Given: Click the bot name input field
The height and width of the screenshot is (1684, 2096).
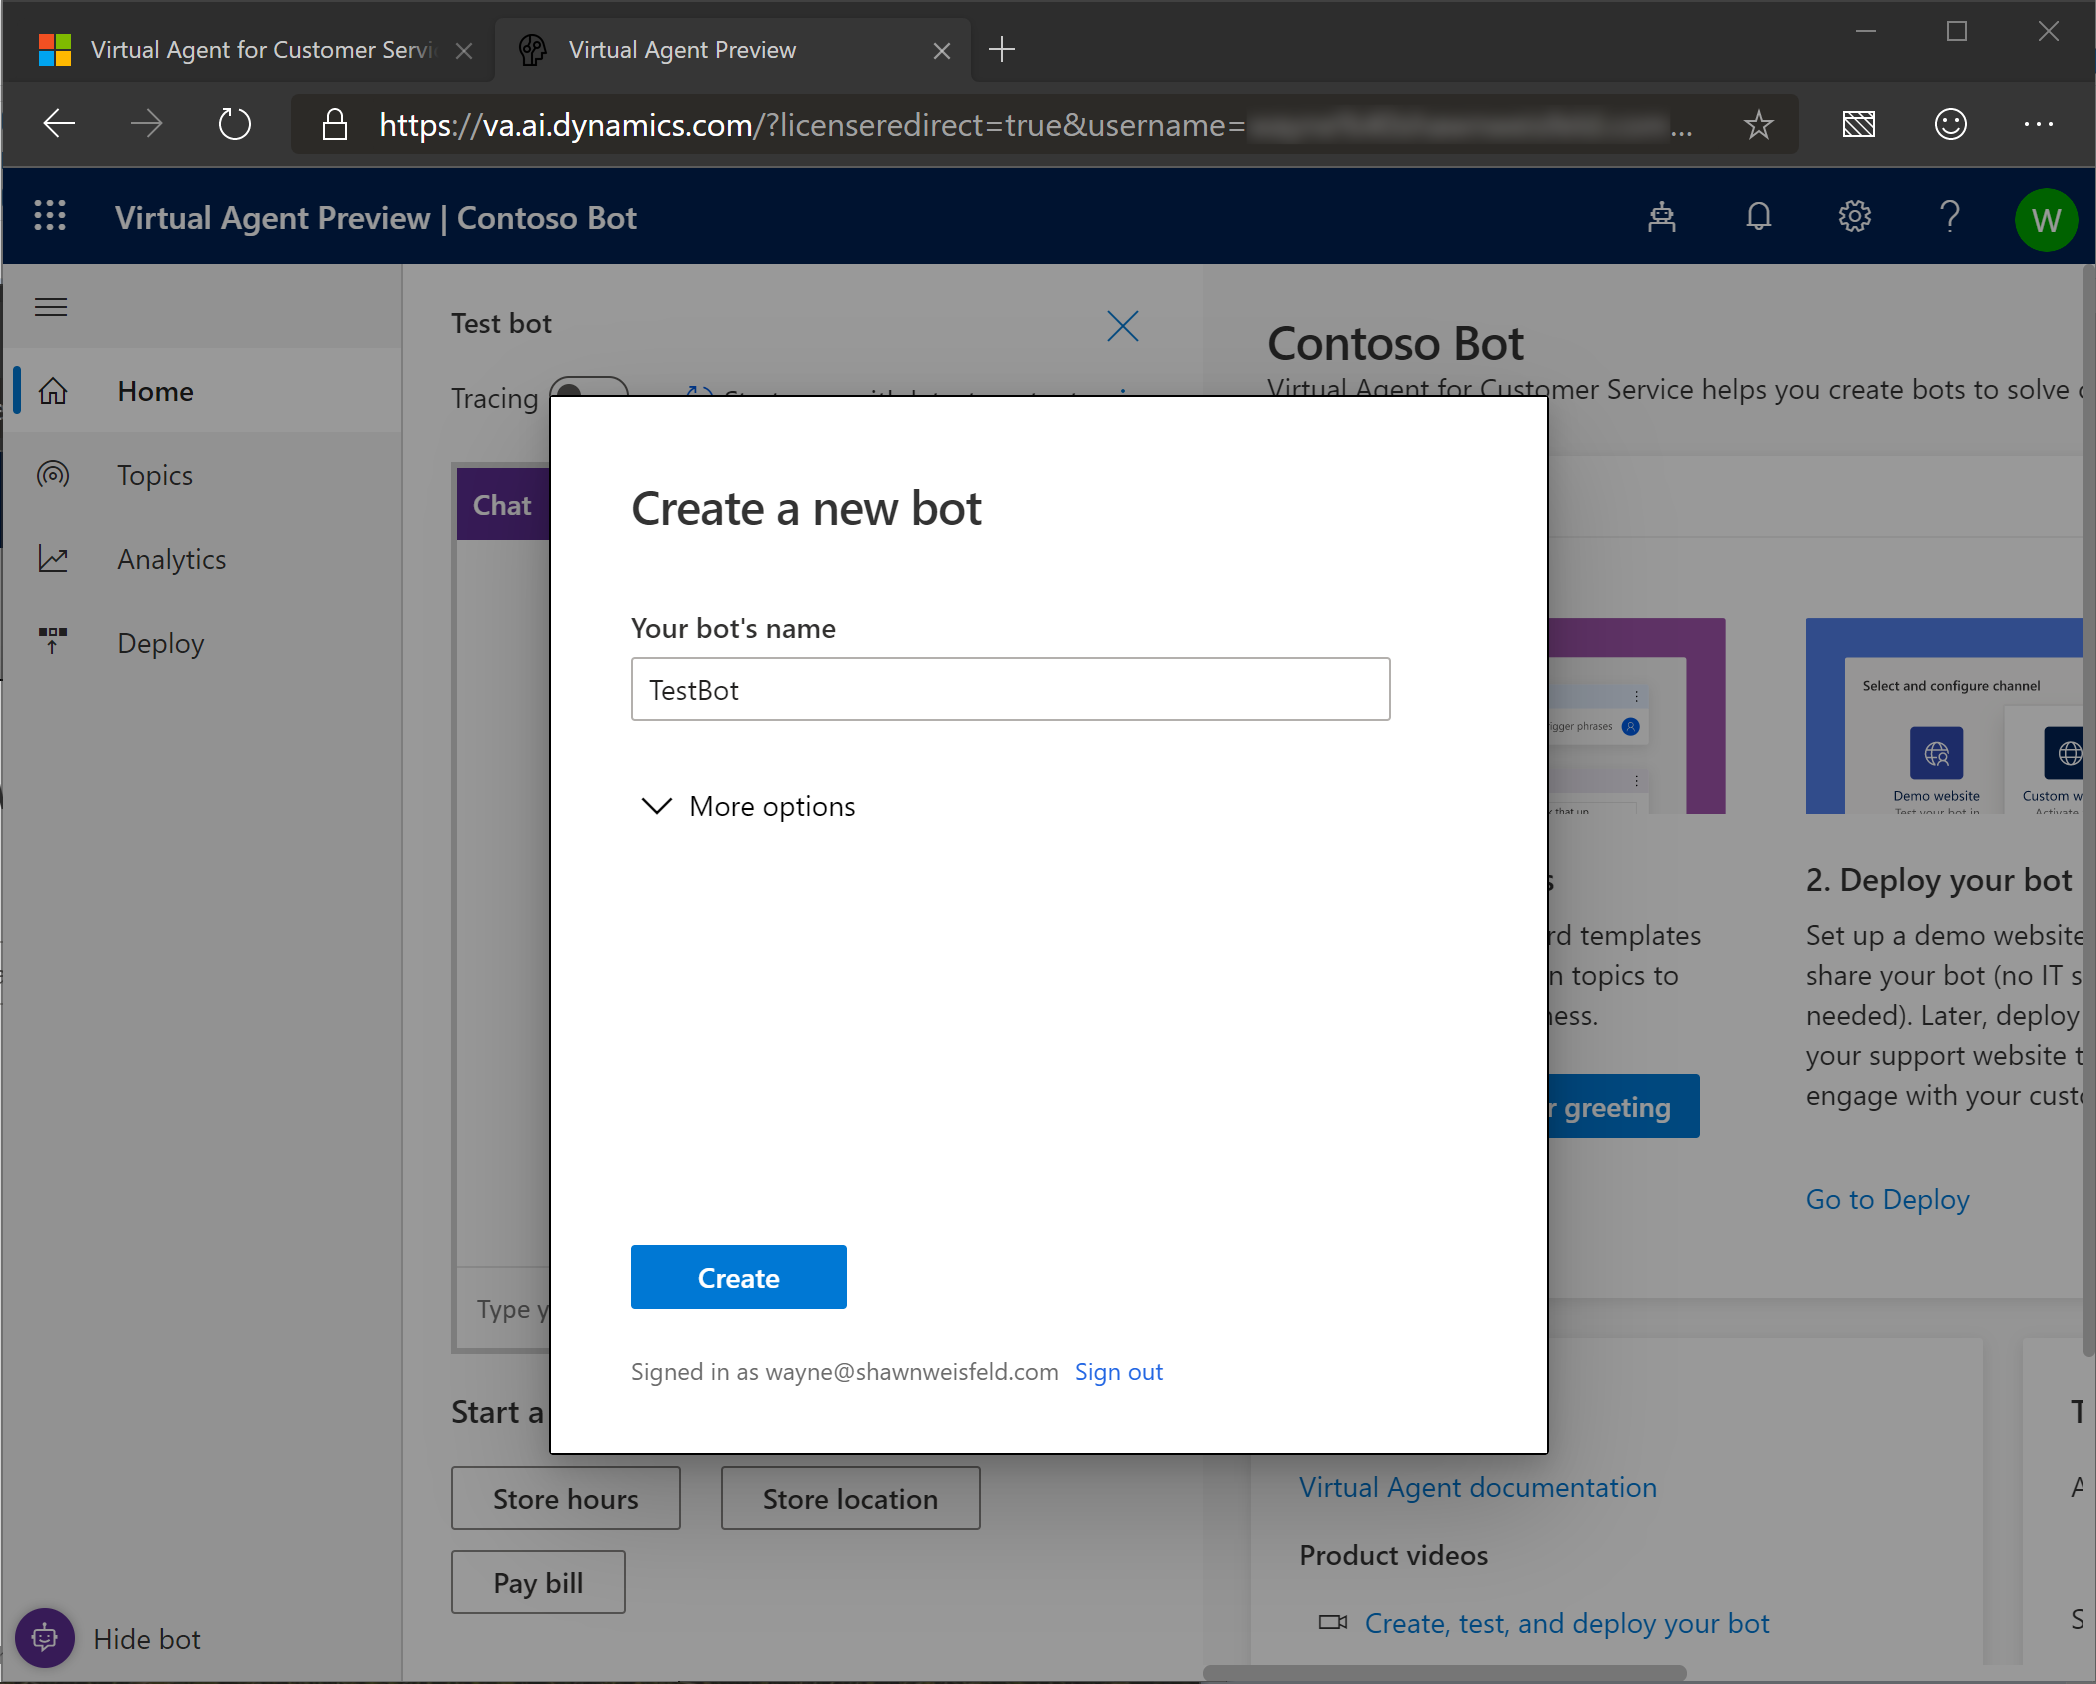Looking at the screenshot, I should coord(1010,689).
